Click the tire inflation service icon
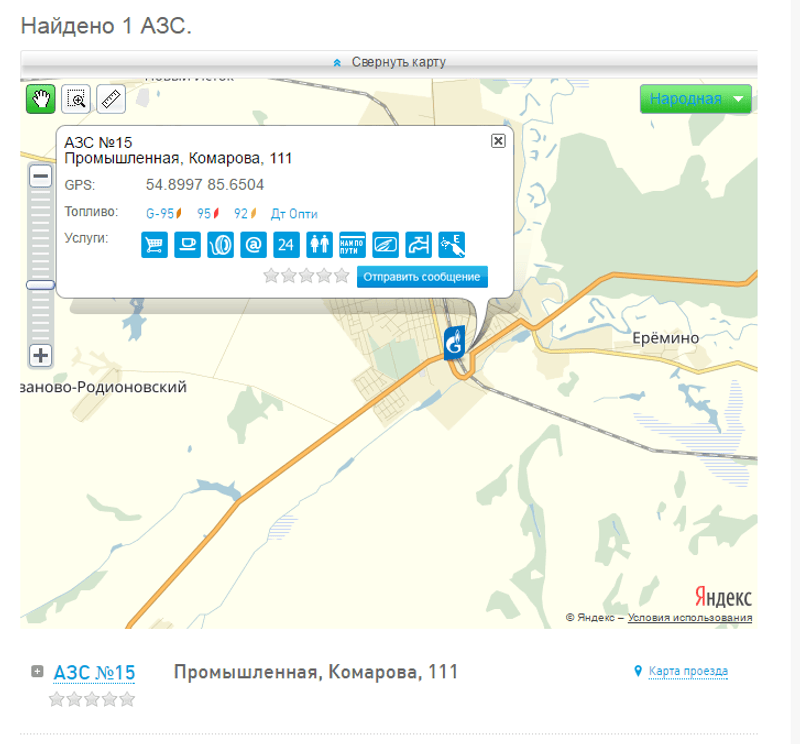 tap(220, 244)
